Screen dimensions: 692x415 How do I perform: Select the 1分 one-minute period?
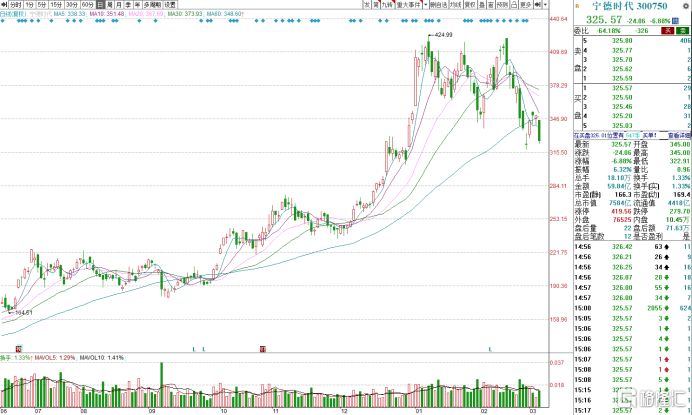pos(29,4)
